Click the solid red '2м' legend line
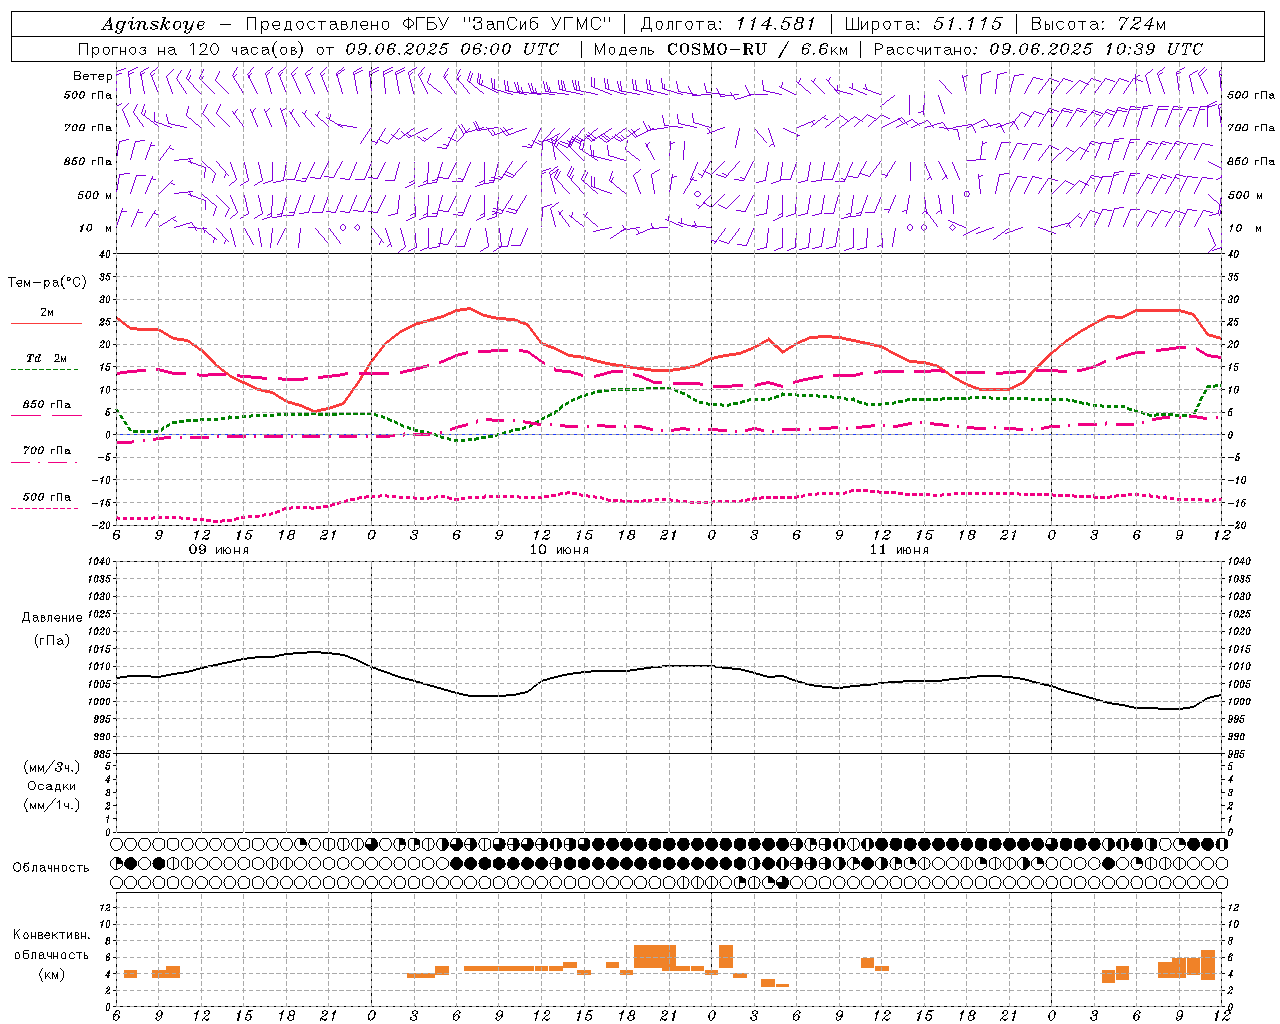1280x1024 pixels. (46, 323)
